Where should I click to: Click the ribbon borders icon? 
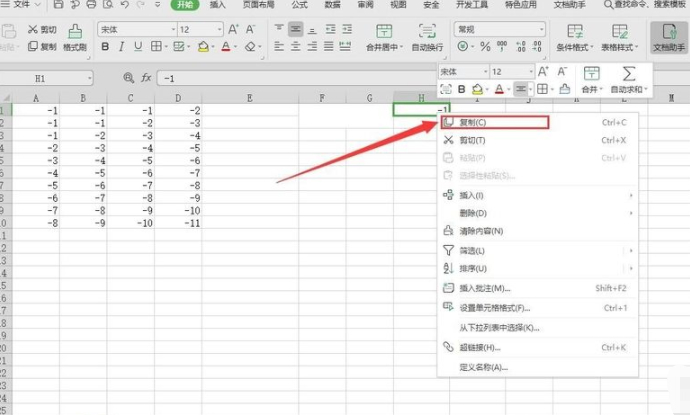(x=156, y=46)
